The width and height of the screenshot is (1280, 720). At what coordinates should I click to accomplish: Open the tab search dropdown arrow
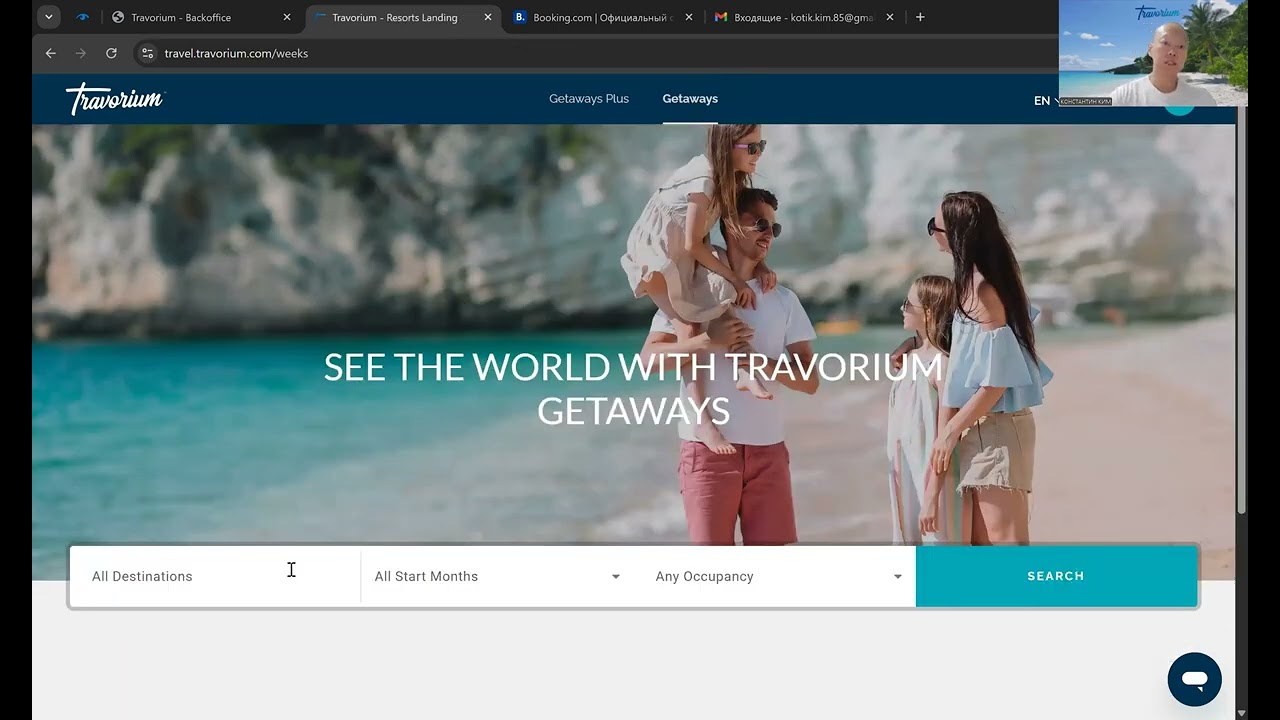(48, 17)
